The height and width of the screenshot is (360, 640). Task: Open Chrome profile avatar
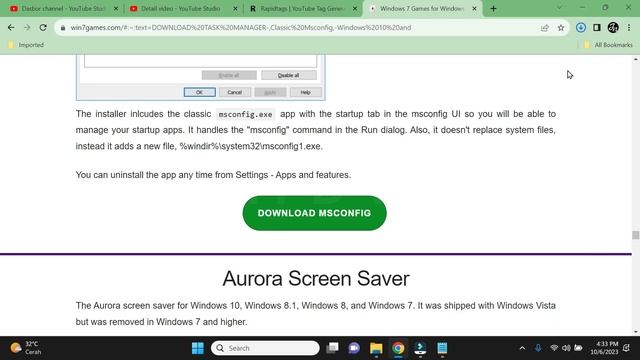point(613,27)
